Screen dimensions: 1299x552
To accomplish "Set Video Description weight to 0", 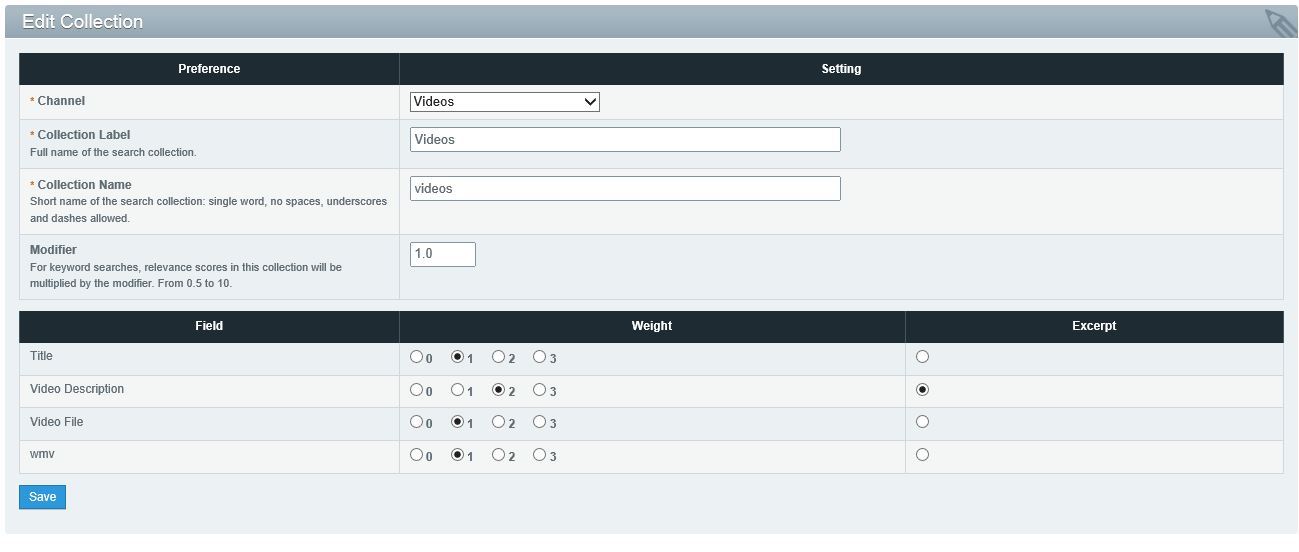I will (x=417, y=390).
